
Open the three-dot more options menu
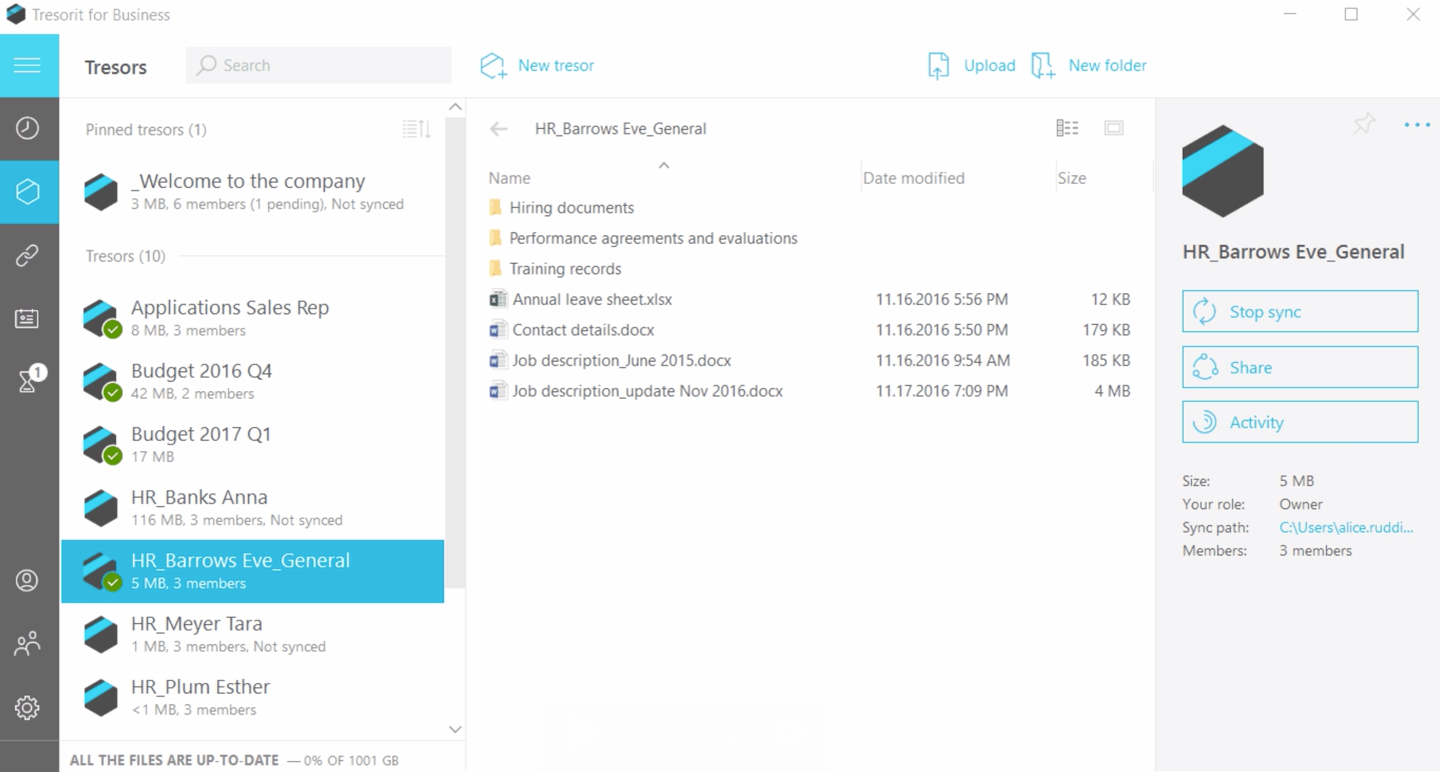coord(1417,125)
